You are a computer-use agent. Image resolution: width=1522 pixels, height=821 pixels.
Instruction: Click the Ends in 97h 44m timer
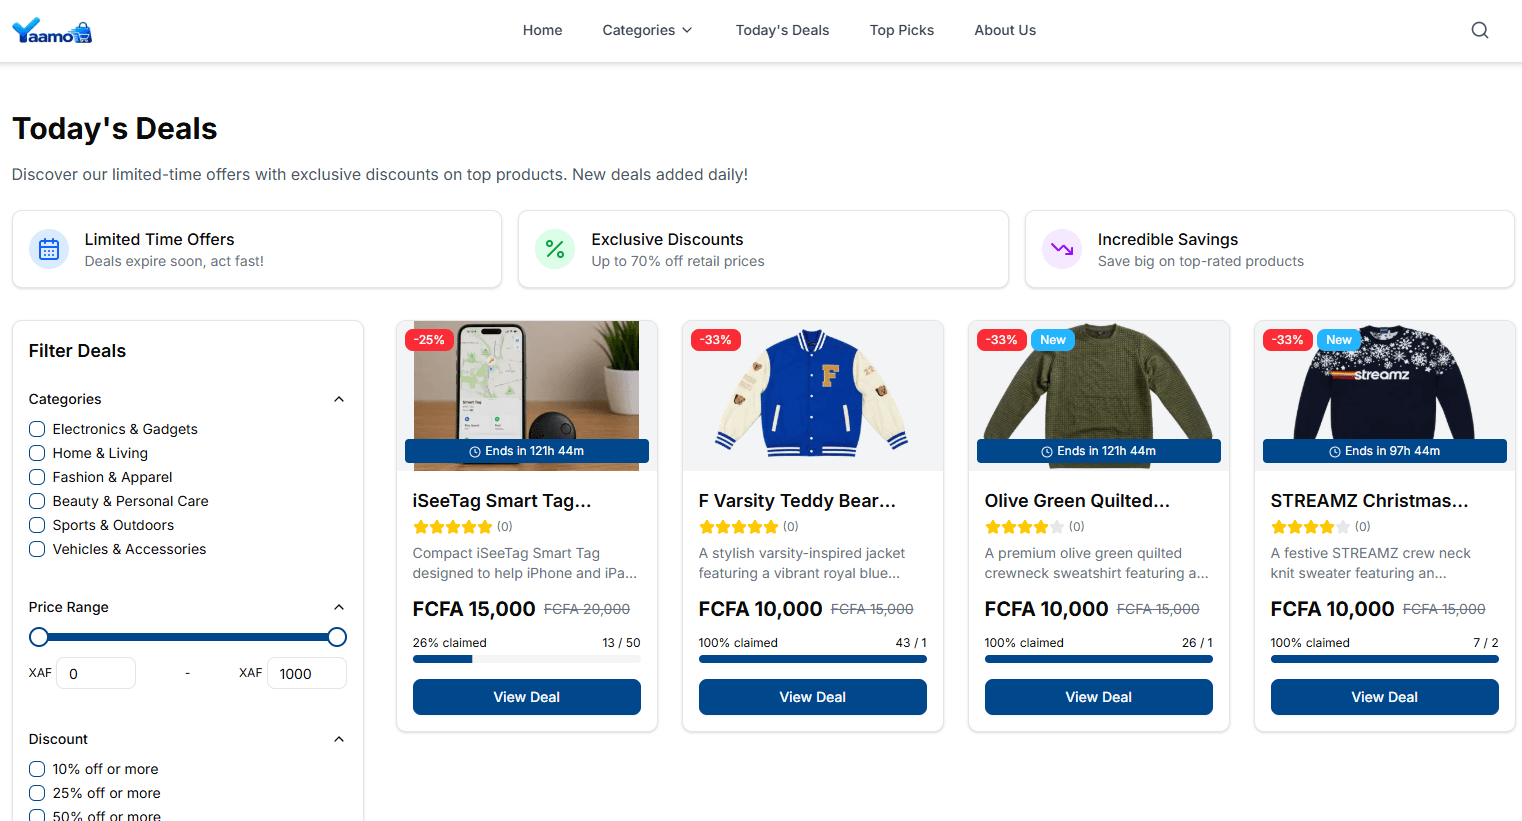point(1385,451)
